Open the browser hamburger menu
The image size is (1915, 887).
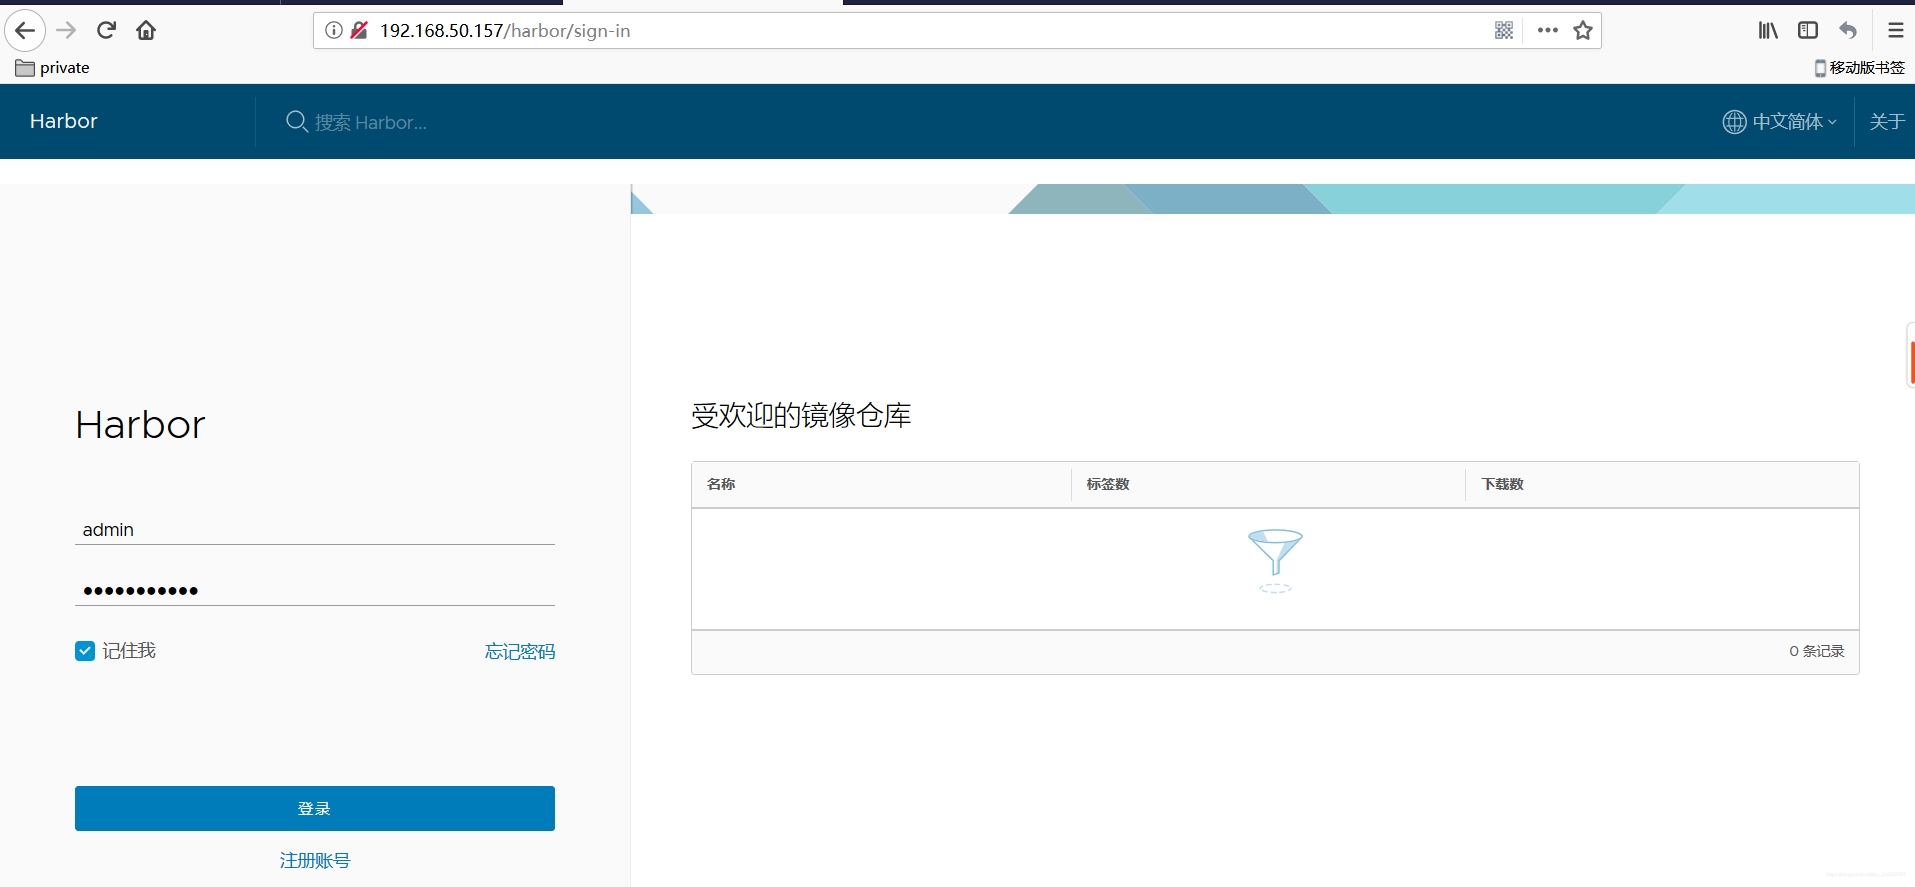point(1895,30)
